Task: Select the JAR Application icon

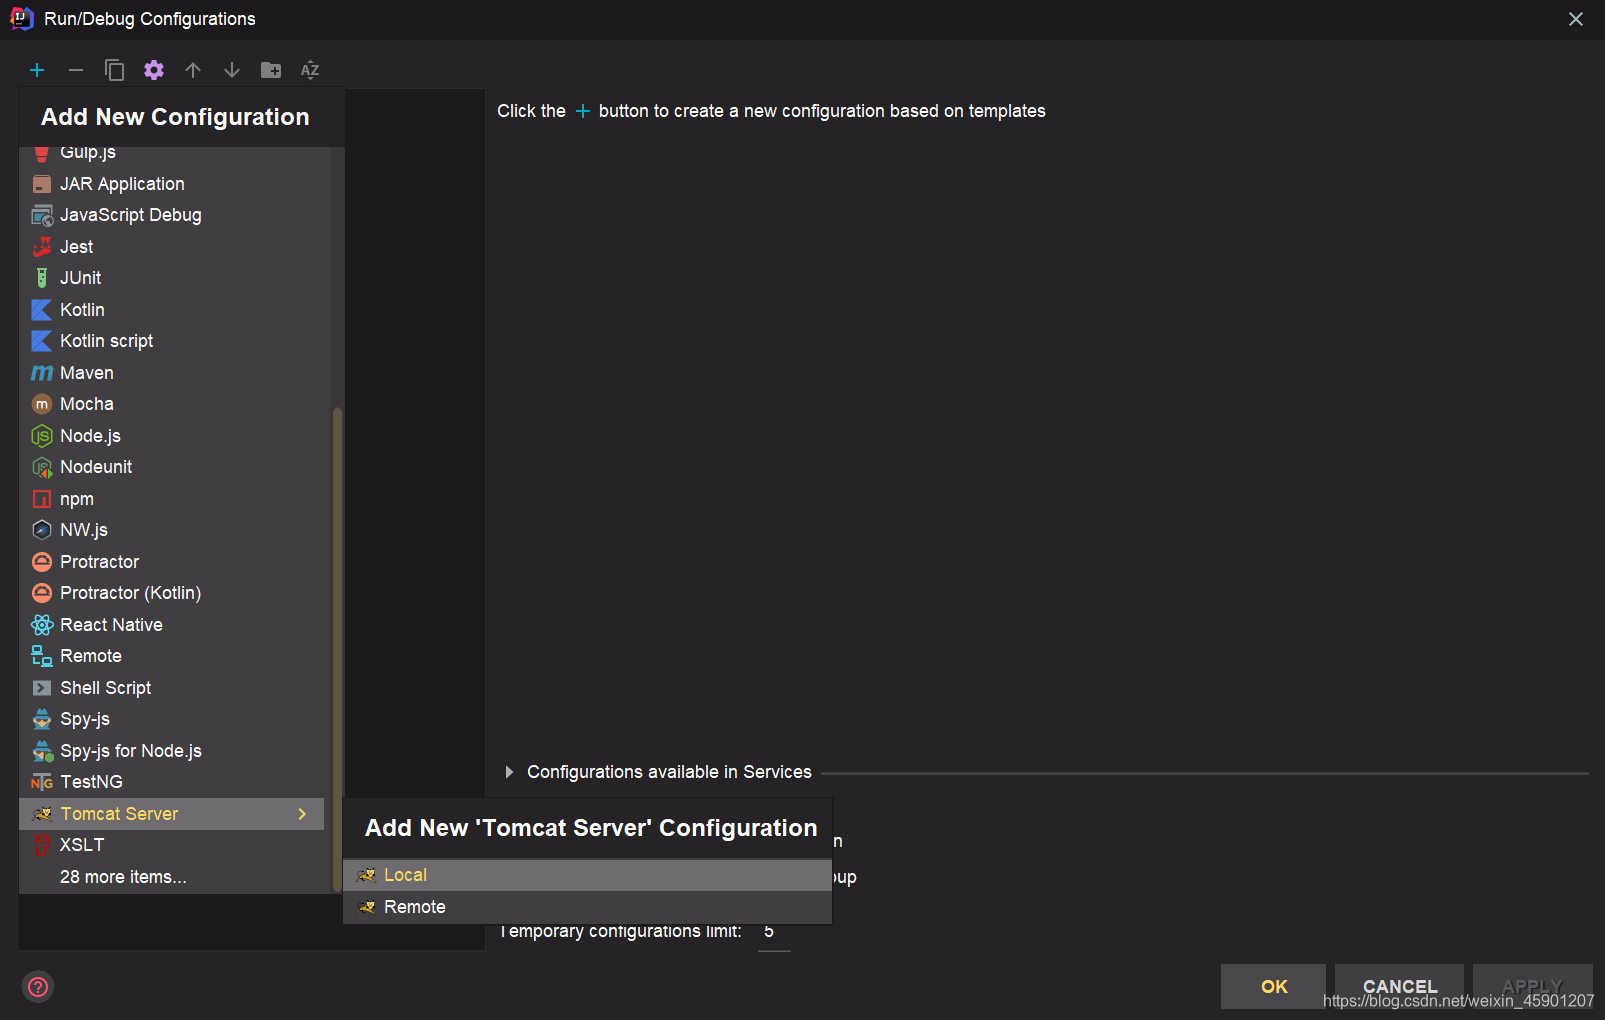Action: [42, 184]
